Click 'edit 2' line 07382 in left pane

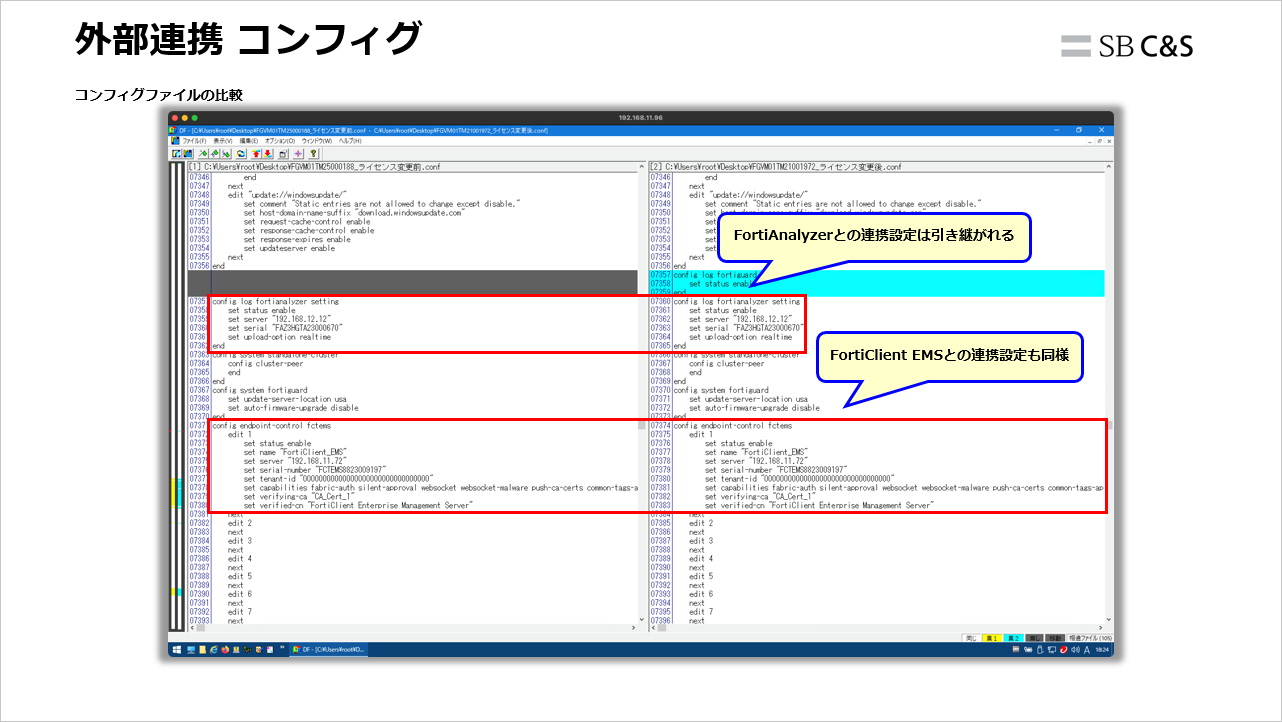(x=240, y=523)
